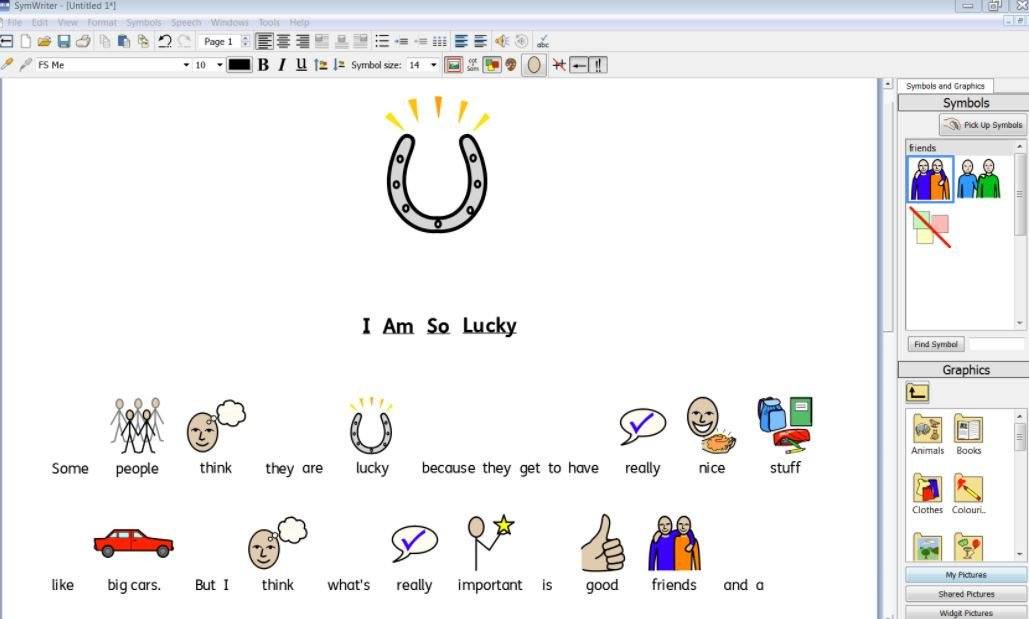This screenshot has width=1029, height=619.
Task: Switch to Symbols and Graphics tab
Action: pyautogui.click(x=945, y=86)
